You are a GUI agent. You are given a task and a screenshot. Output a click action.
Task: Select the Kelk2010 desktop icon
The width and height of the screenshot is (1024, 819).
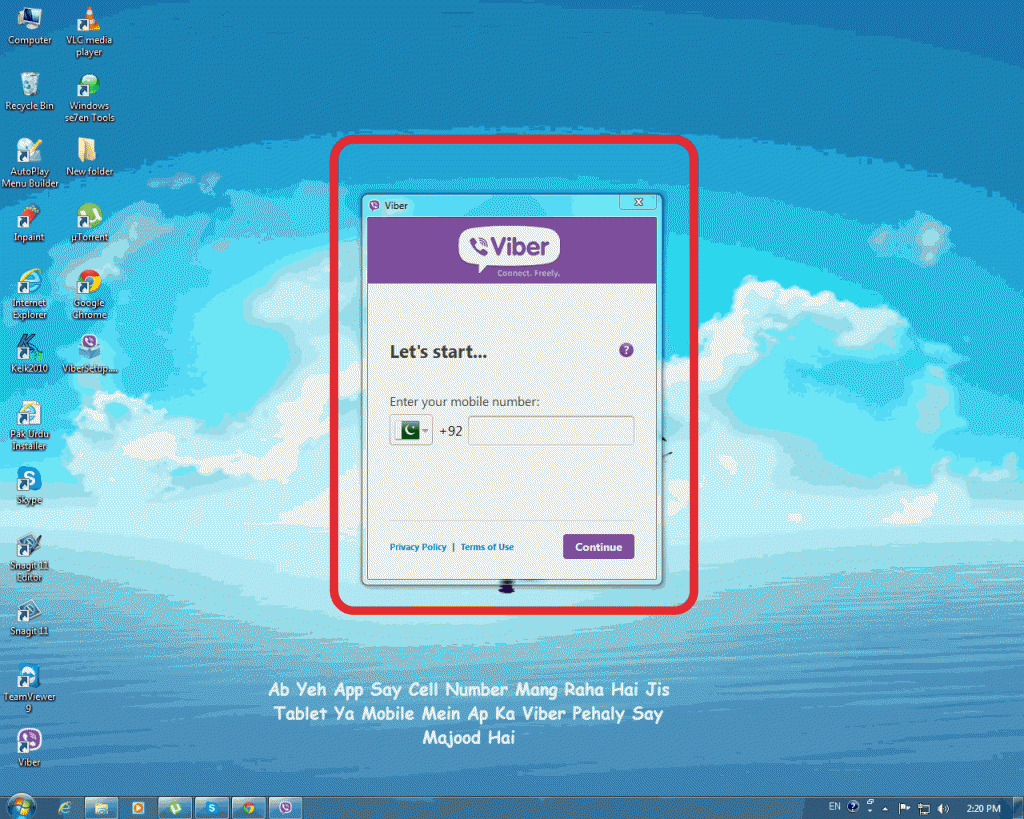(x=29, y=354)
